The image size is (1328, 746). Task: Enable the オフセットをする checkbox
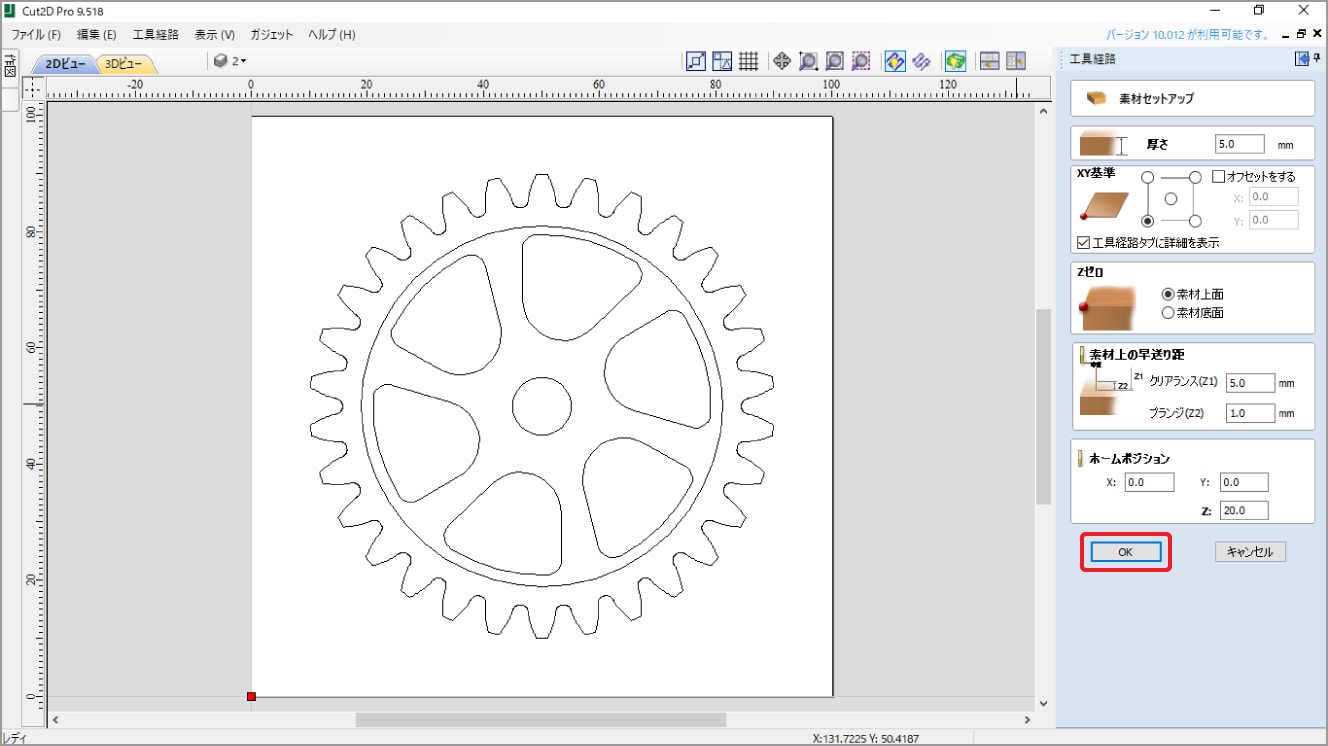1218,176
